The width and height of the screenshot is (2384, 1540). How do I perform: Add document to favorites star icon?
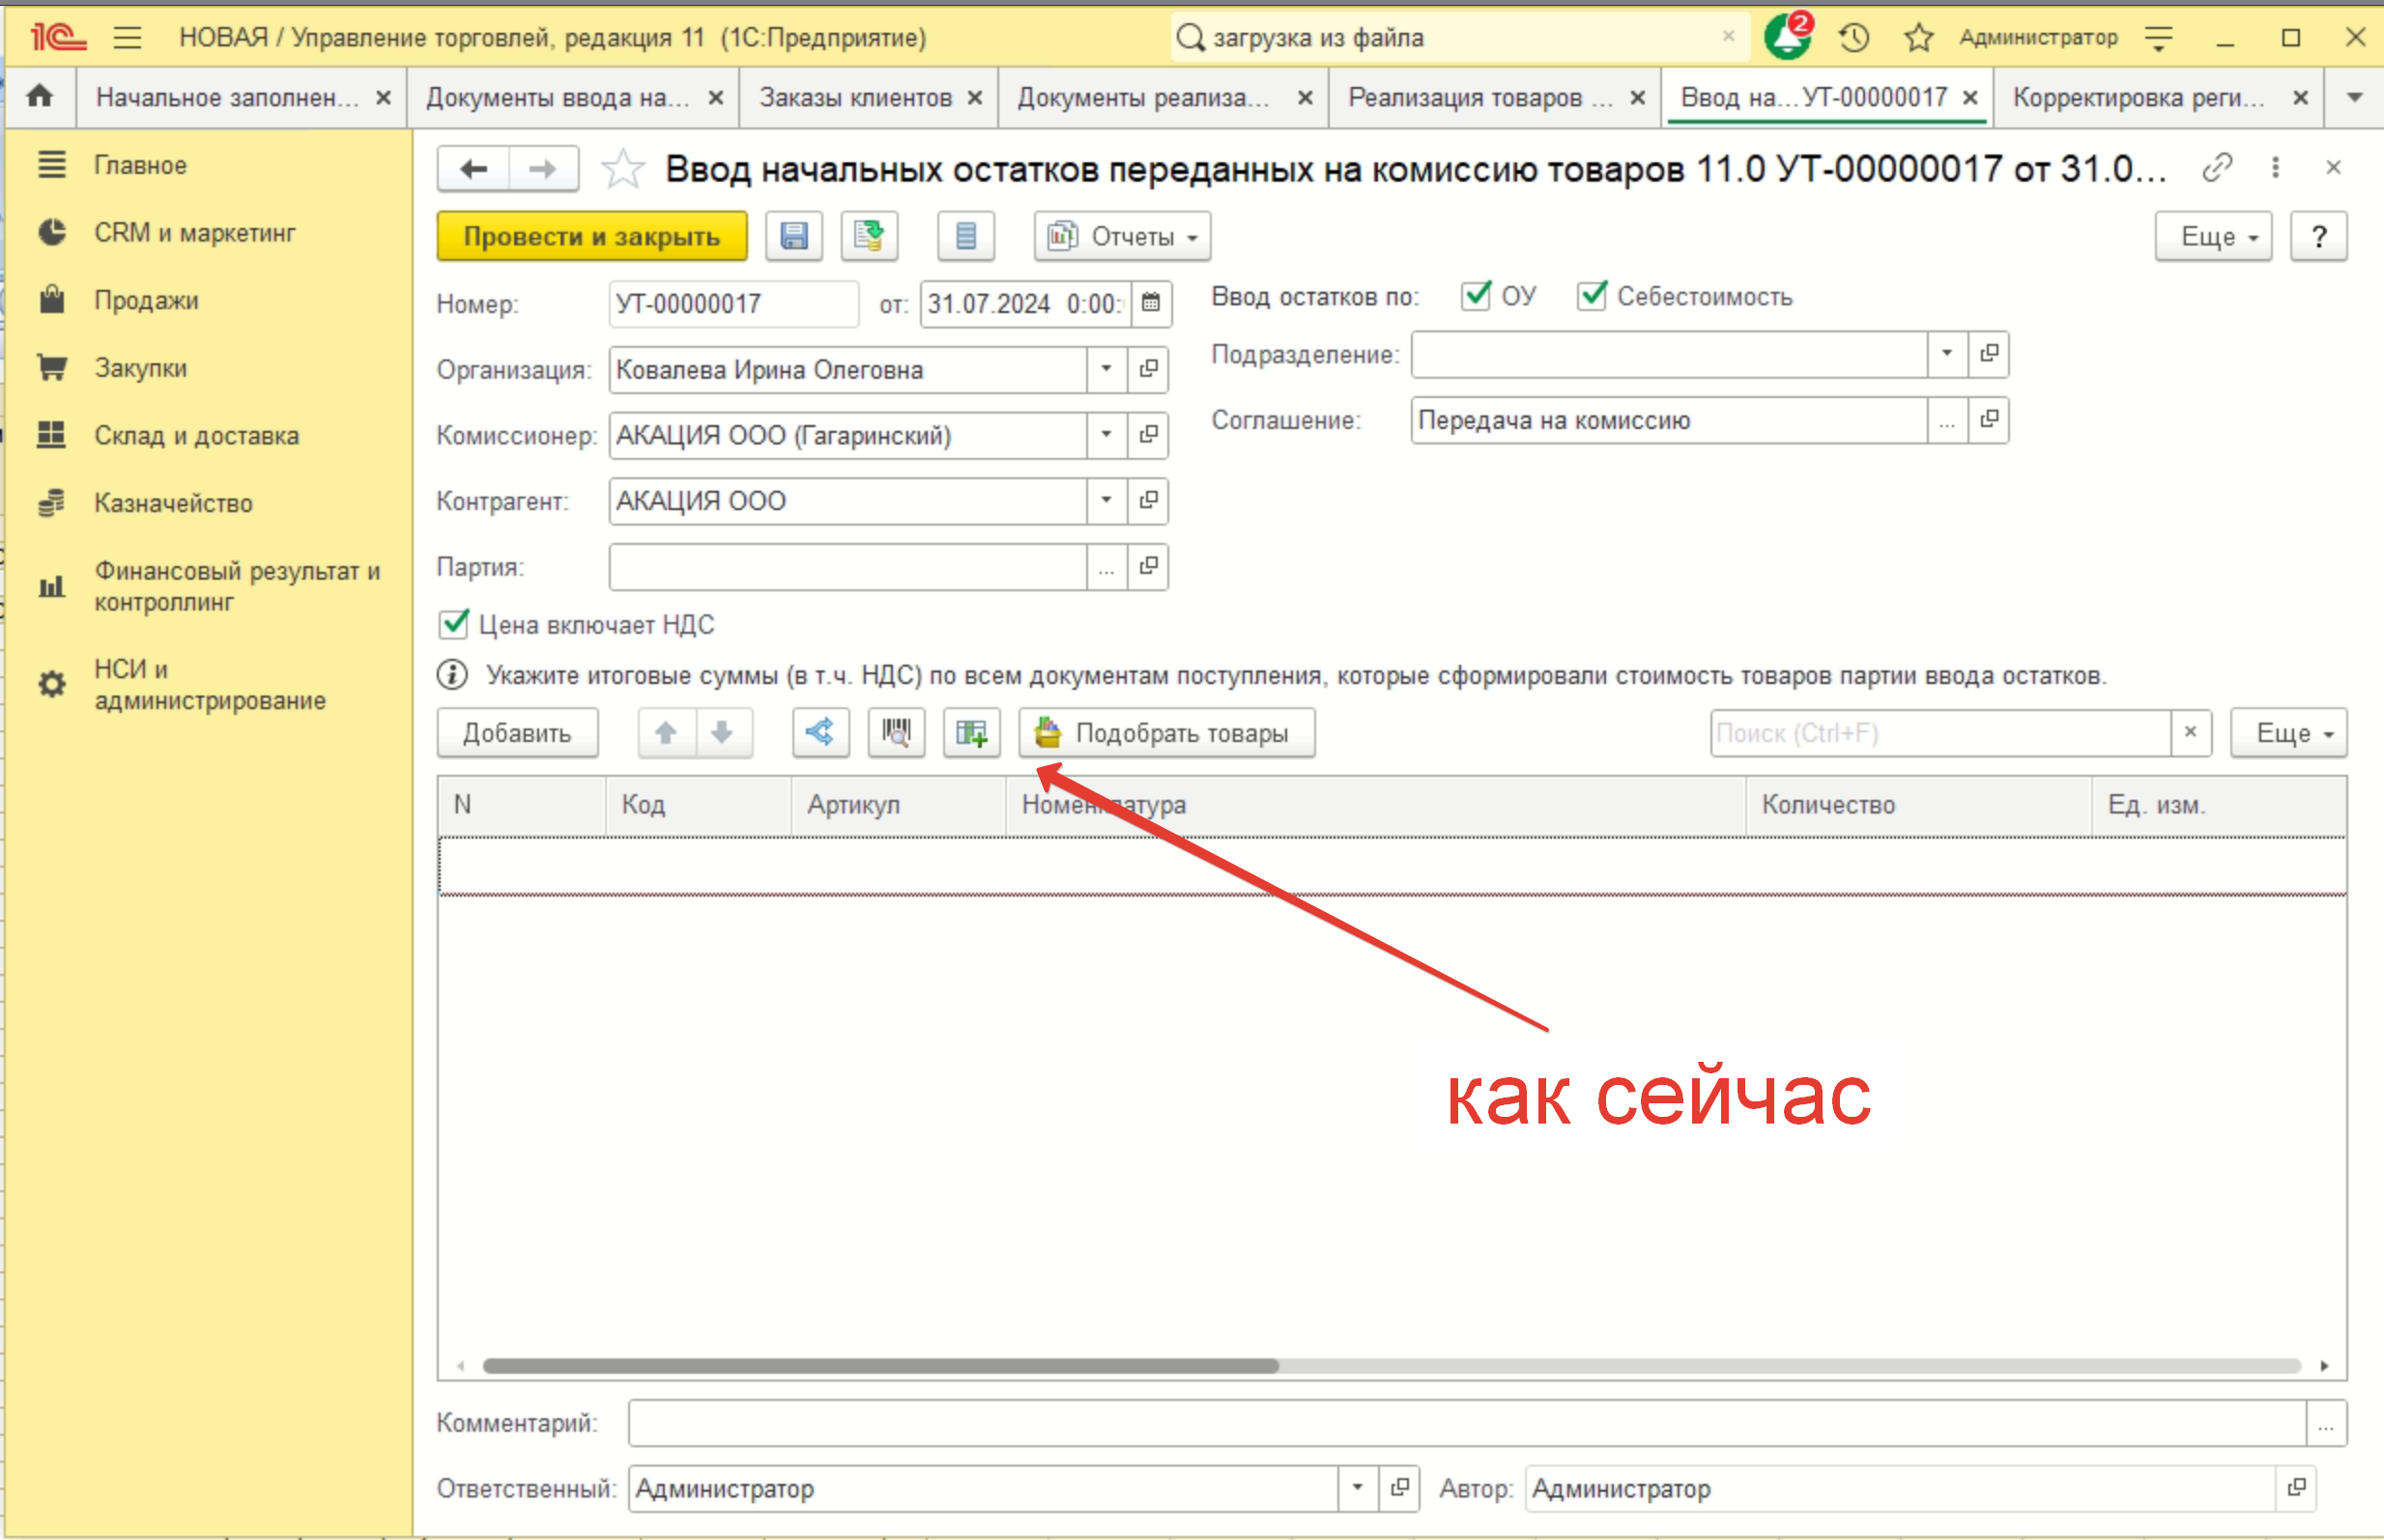click(623, 168)
